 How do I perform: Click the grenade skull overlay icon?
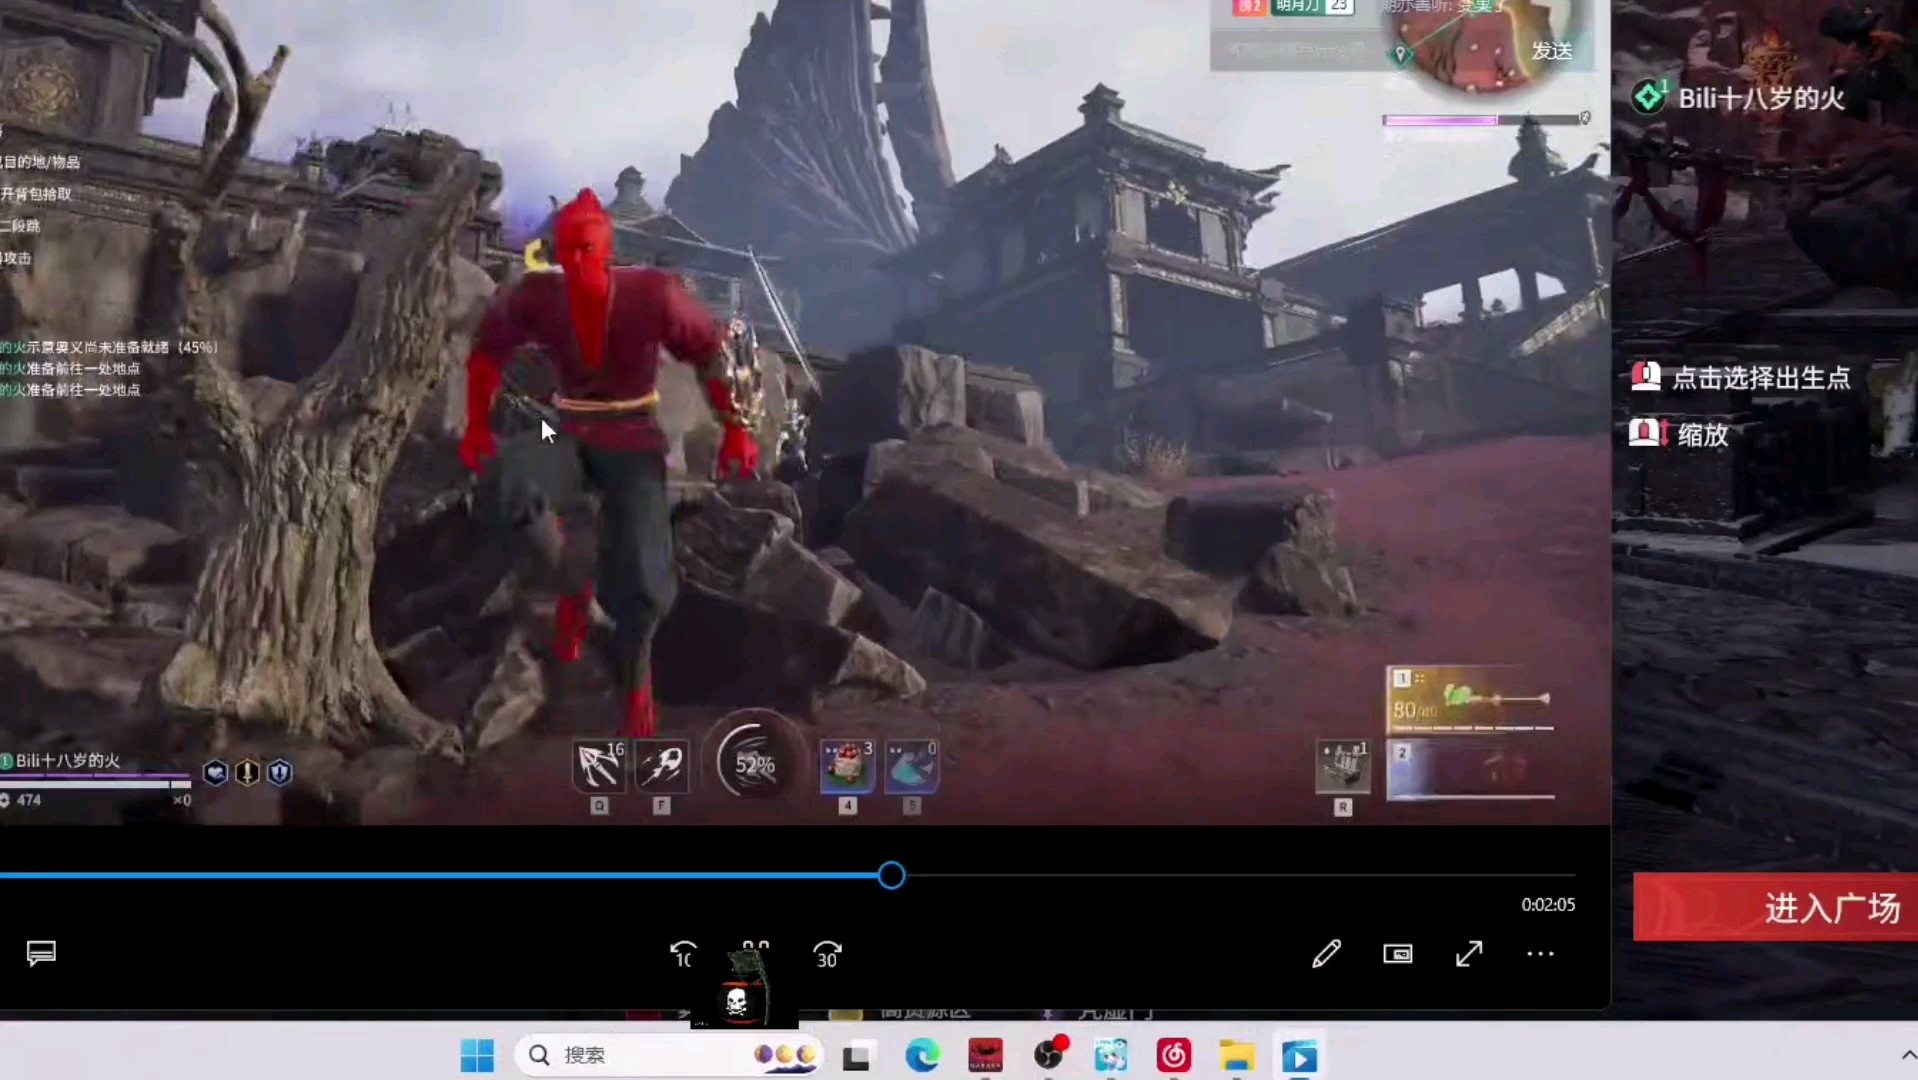744,988
